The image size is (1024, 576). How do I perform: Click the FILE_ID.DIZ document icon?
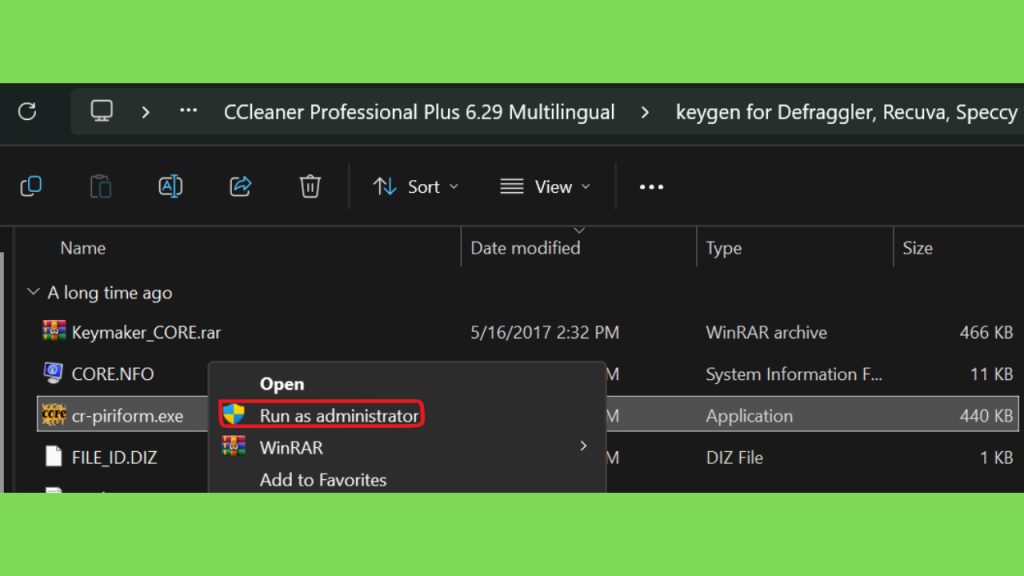pyautogui.click(x=54, y=456)
